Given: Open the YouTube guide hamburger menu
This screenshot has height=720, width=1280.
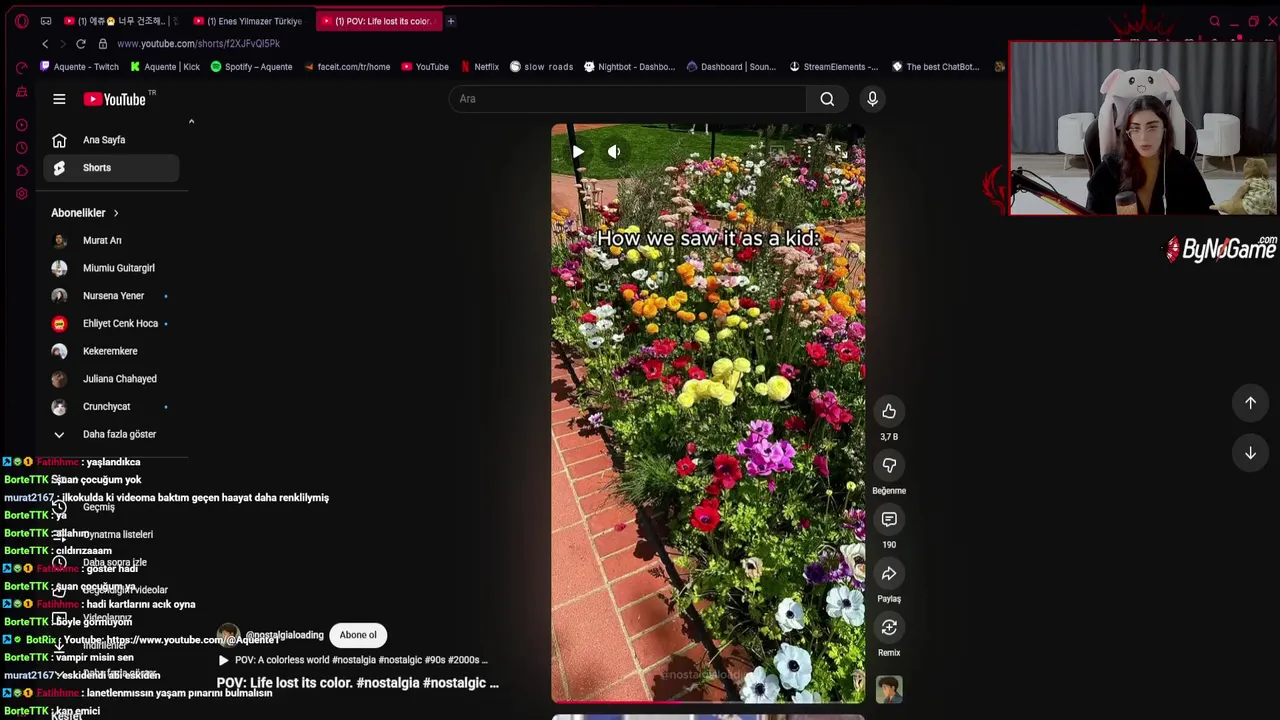Looking at the screenshot, I should coord(59,99).
